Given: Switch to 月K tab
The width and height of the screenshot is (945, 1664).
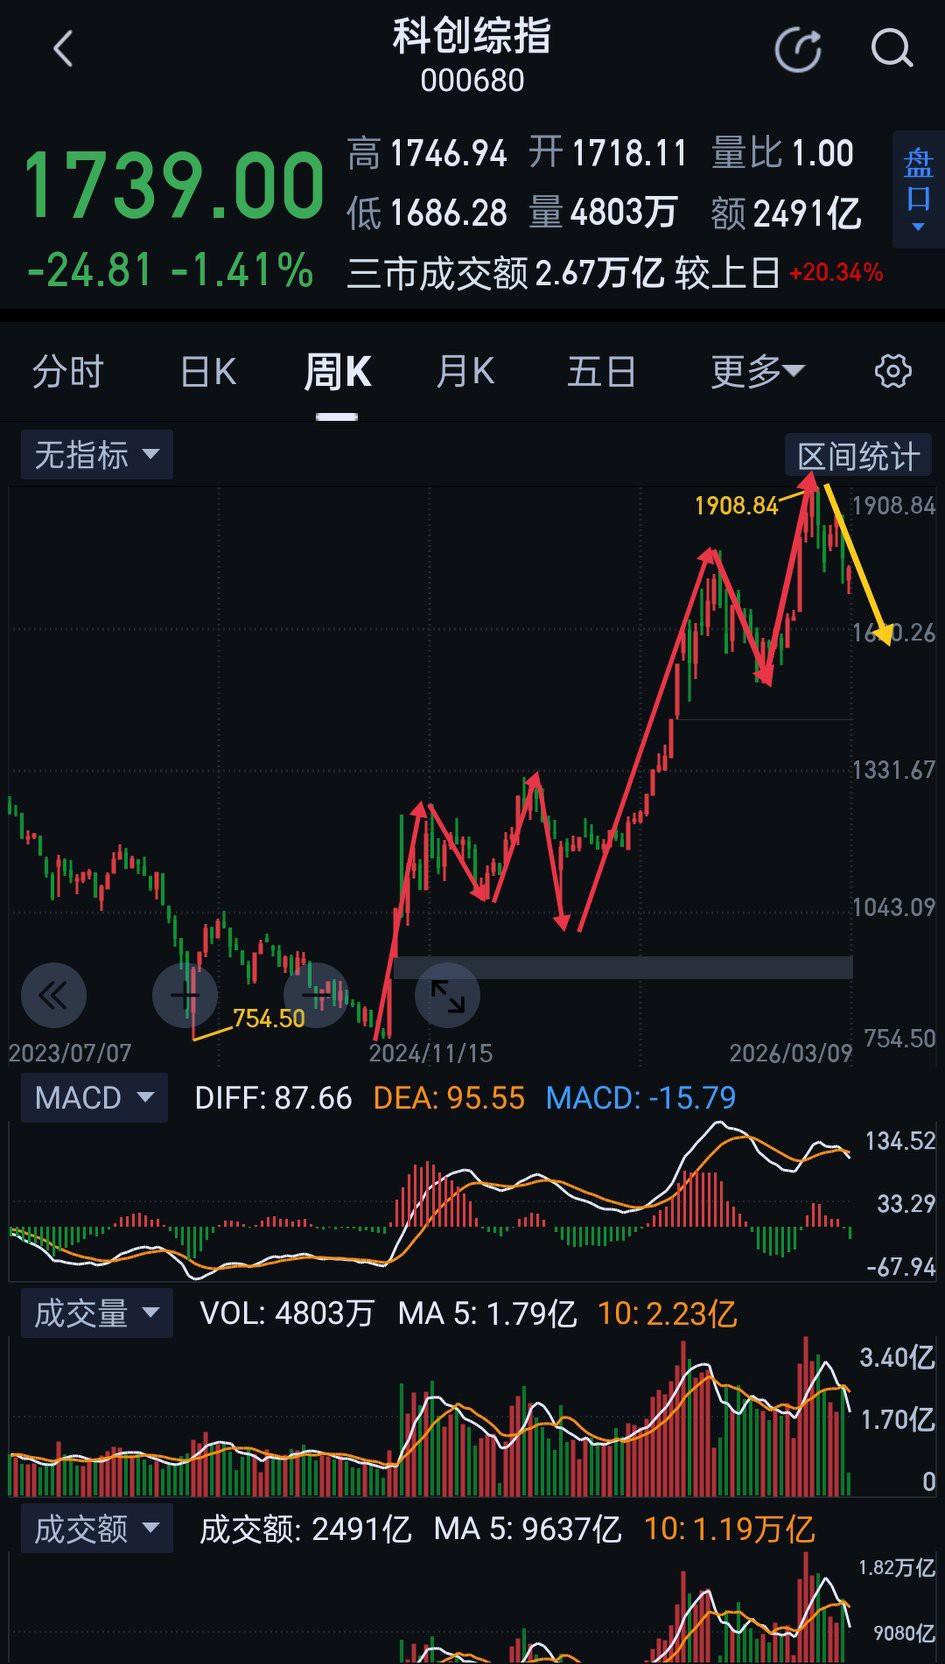Looking at the screenshot, I should click(465, 372).
